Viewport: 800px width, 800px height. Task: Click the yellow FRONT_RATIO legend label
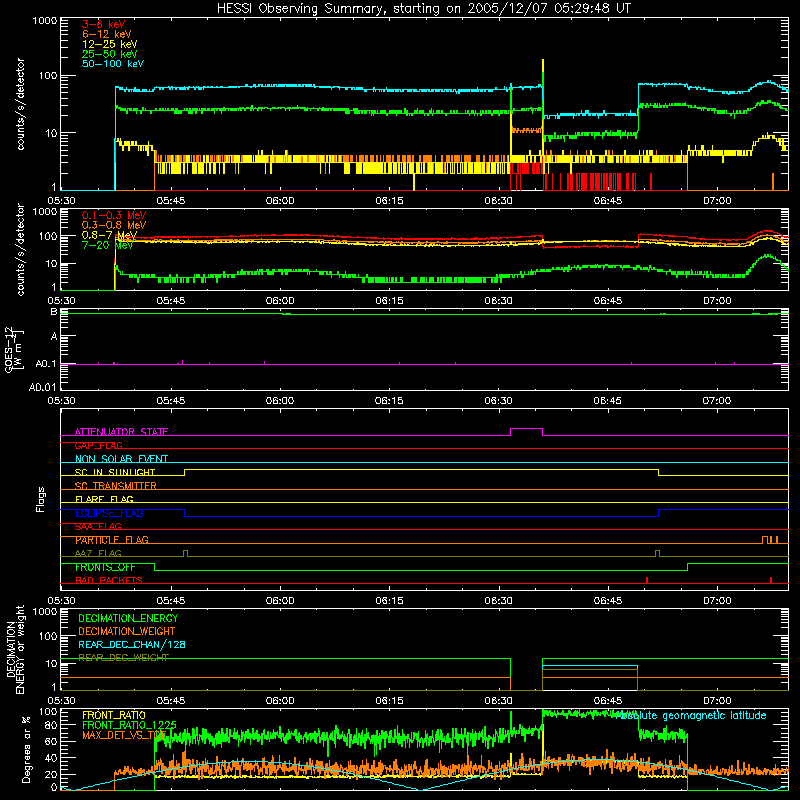pos(113,715)
